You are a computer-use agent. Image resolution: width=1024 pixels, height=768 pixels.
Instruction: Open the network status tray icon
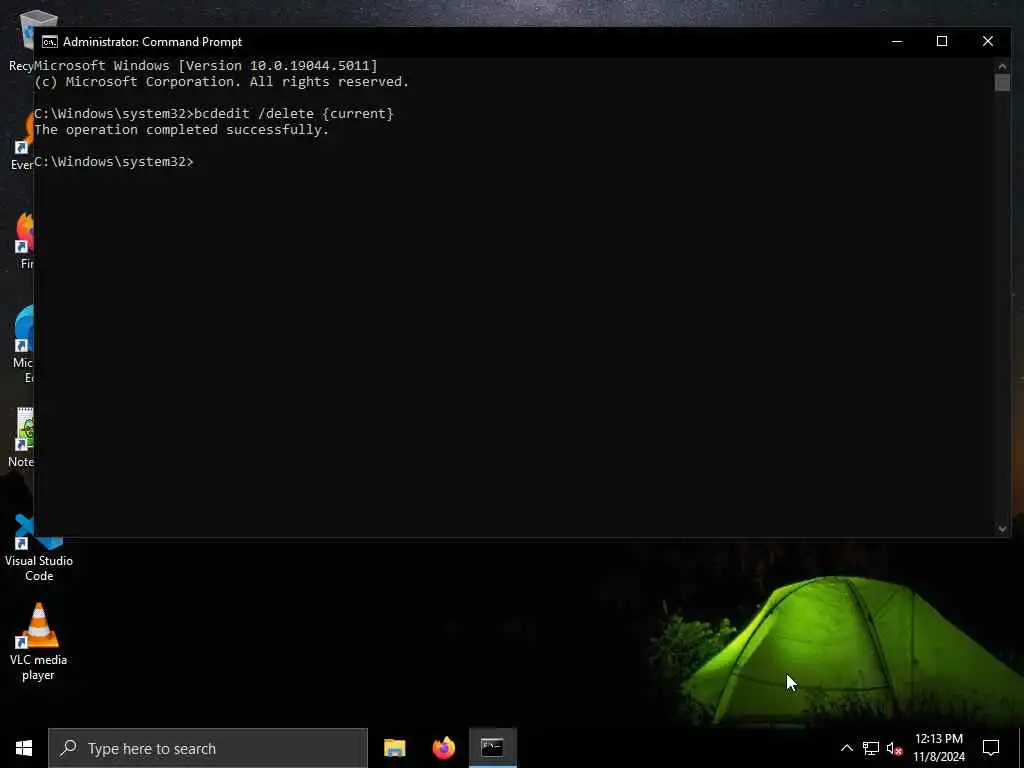click(x=871, y=748)
